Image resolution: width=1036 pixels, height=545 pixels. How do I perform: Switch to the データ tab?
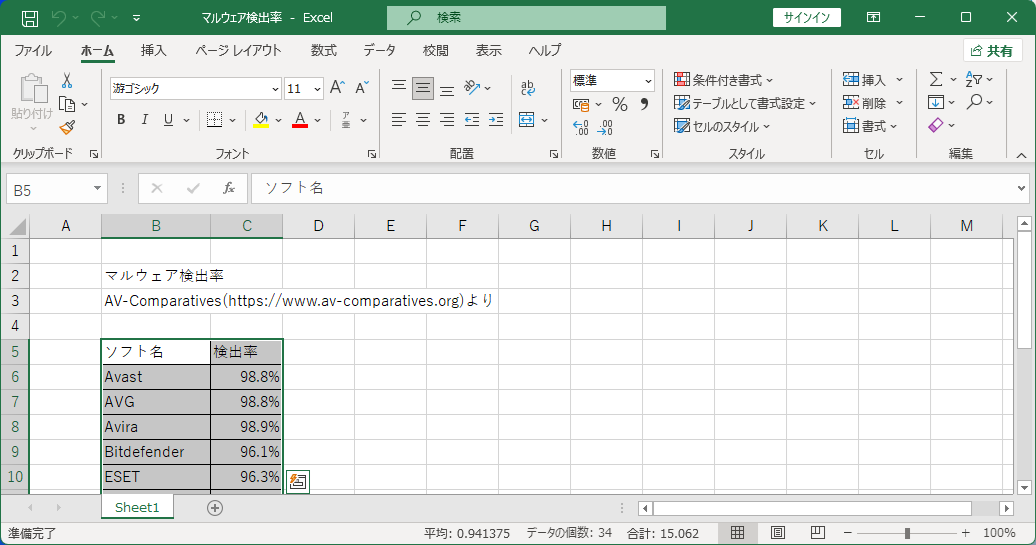click(379, 50)
